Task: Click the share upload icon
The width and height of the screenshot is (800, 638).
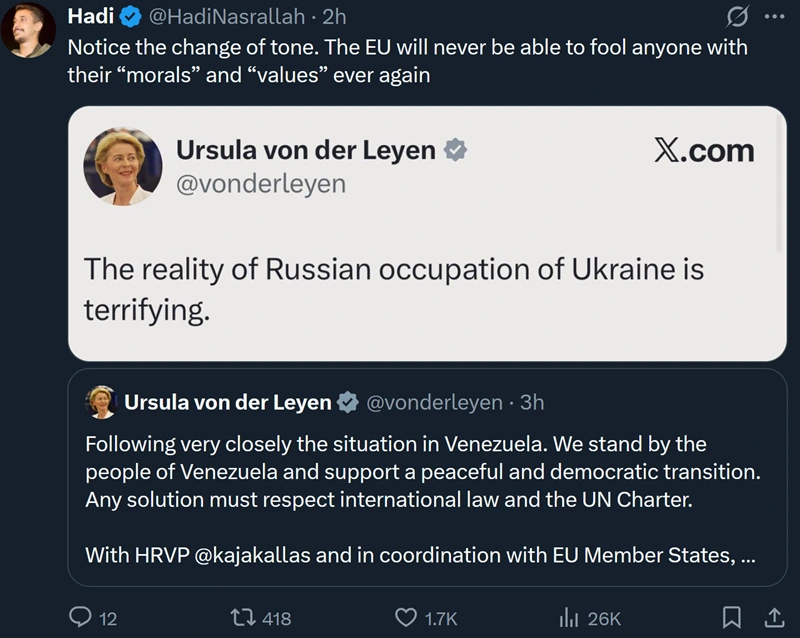Action: coord(773,618)
